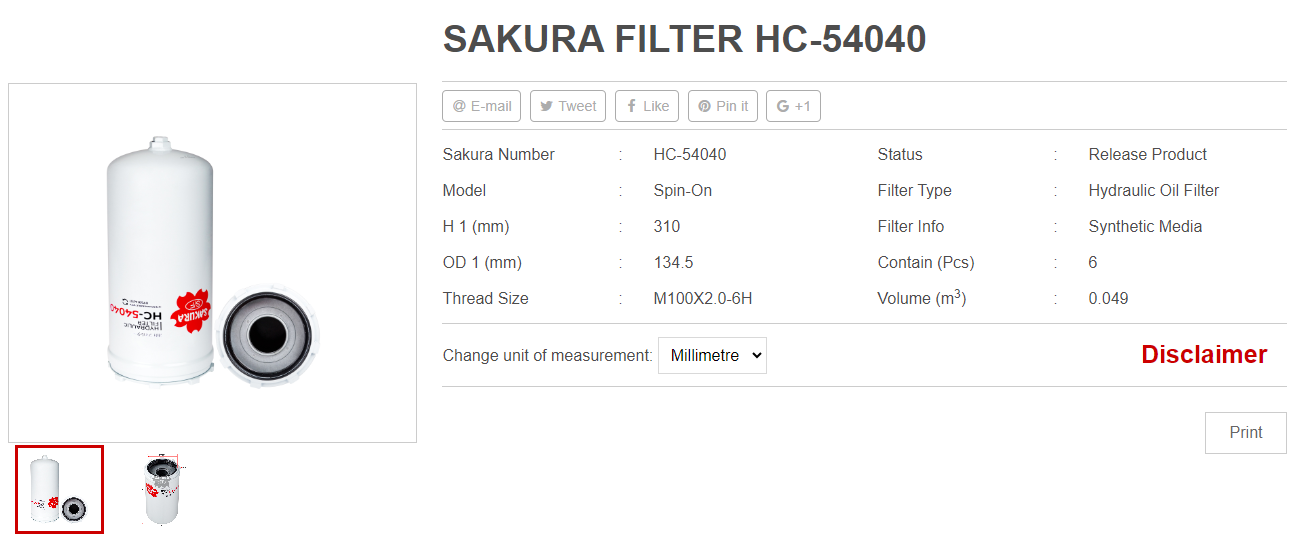Click the Contain (Pcs) value 6
Viewport: 1294px width, 537px height.
pyautogui.click(x=1093, y=263)
